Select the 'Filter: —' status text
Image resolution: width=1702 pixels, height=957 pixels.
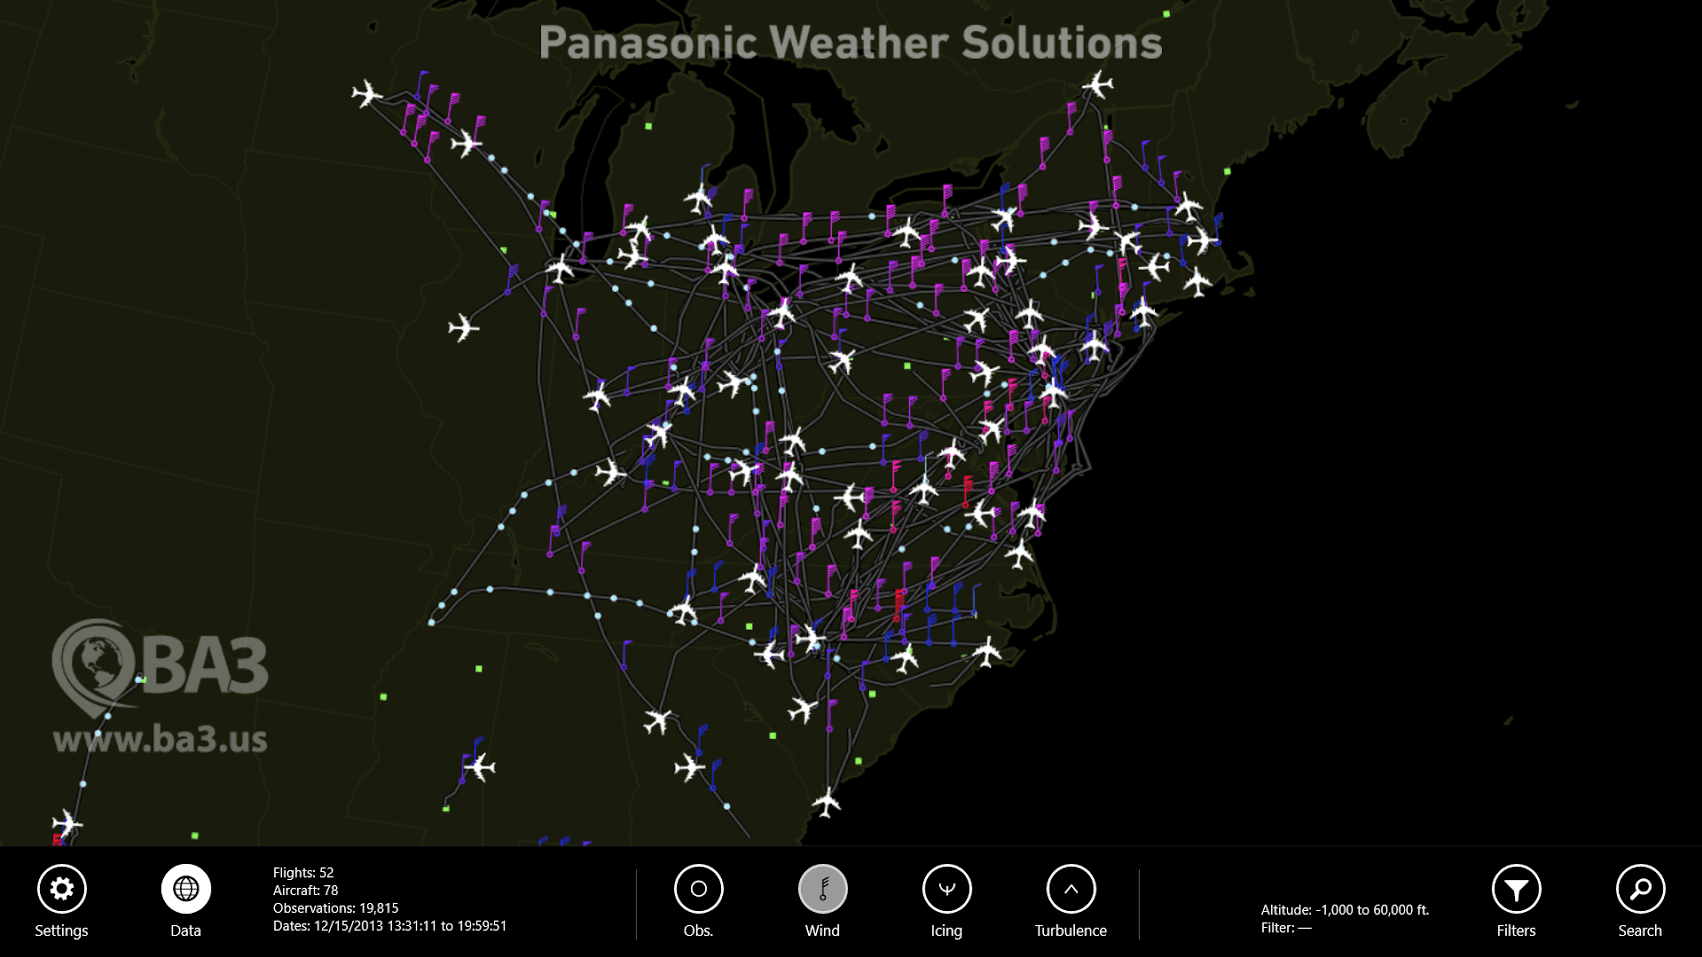[1285, 928]
